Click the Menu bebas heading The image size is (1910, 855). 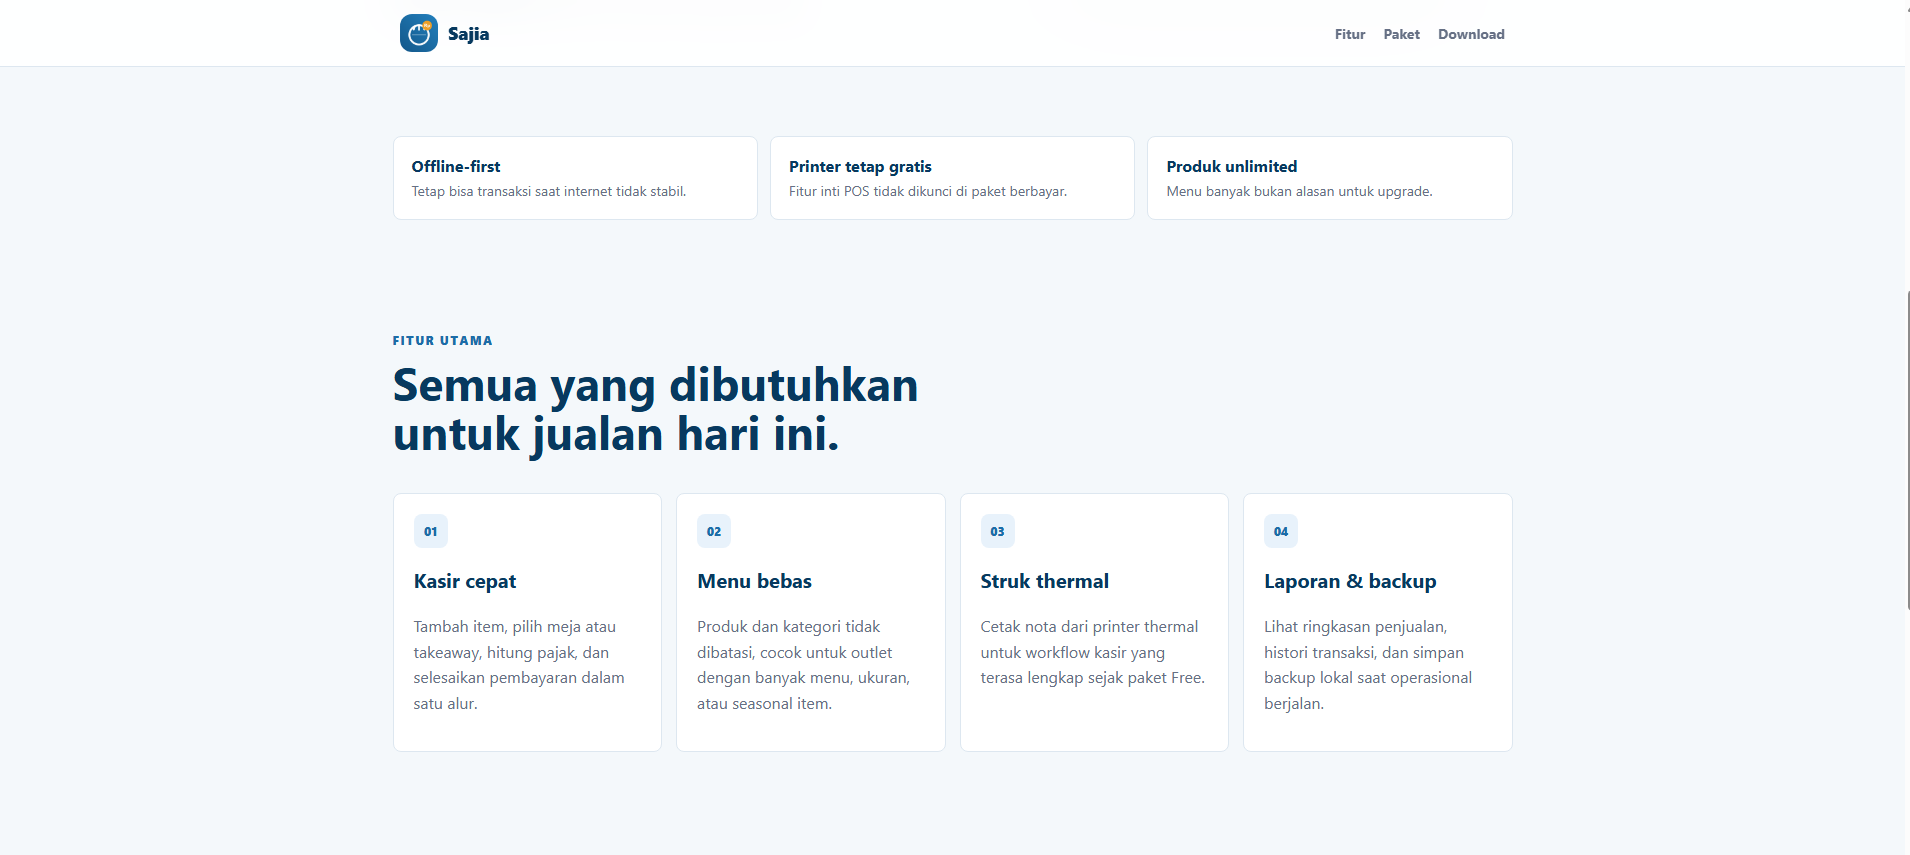(754, 581)
